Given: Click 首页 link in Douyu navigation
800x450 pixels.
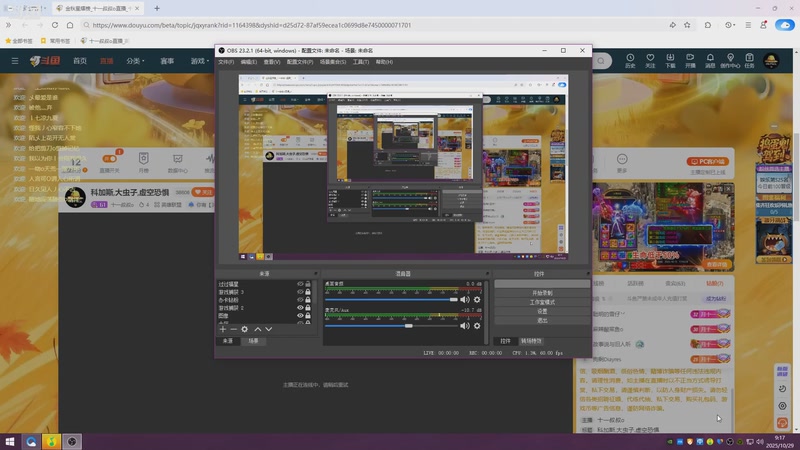Looking at the screenshot, I should coord(80,61).
